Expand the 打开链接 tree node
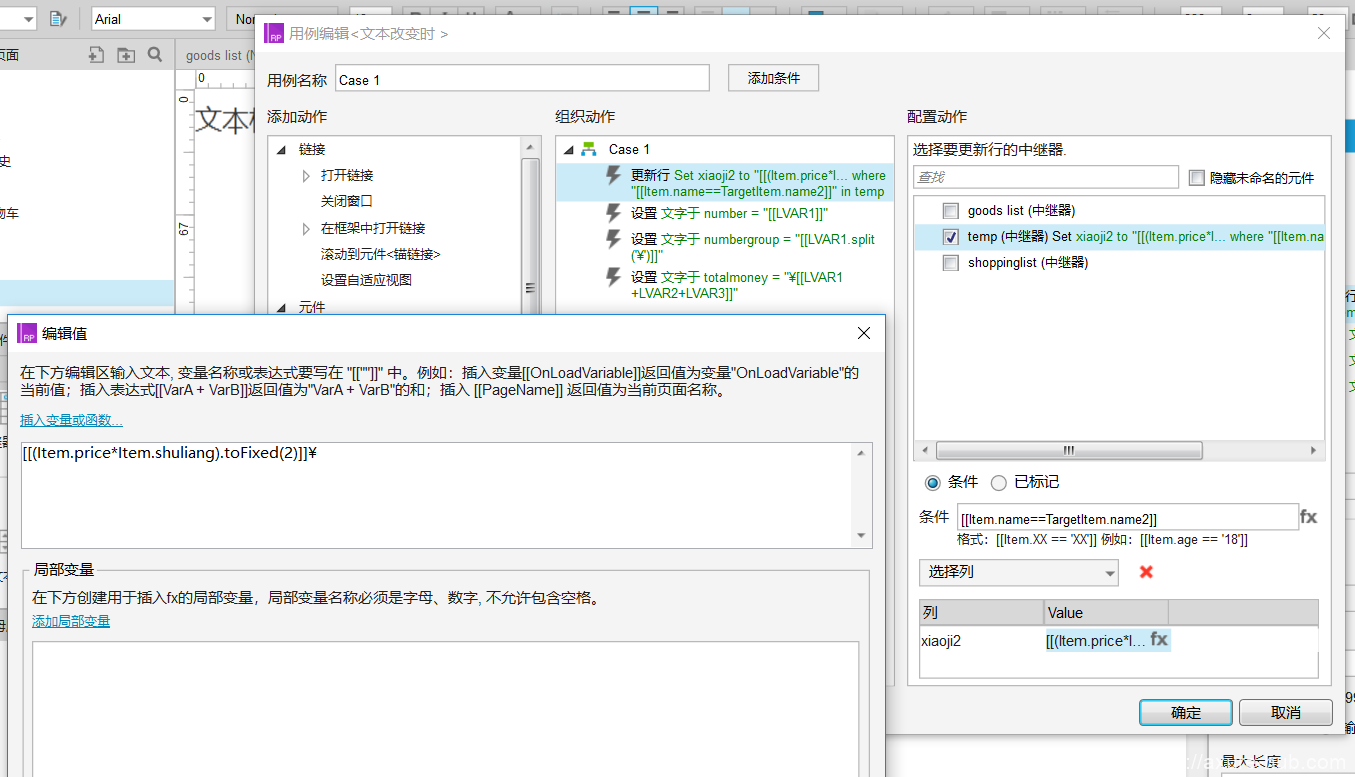Image resolution: width=1355 pixels, height=777 pixels. click(306, 176)
